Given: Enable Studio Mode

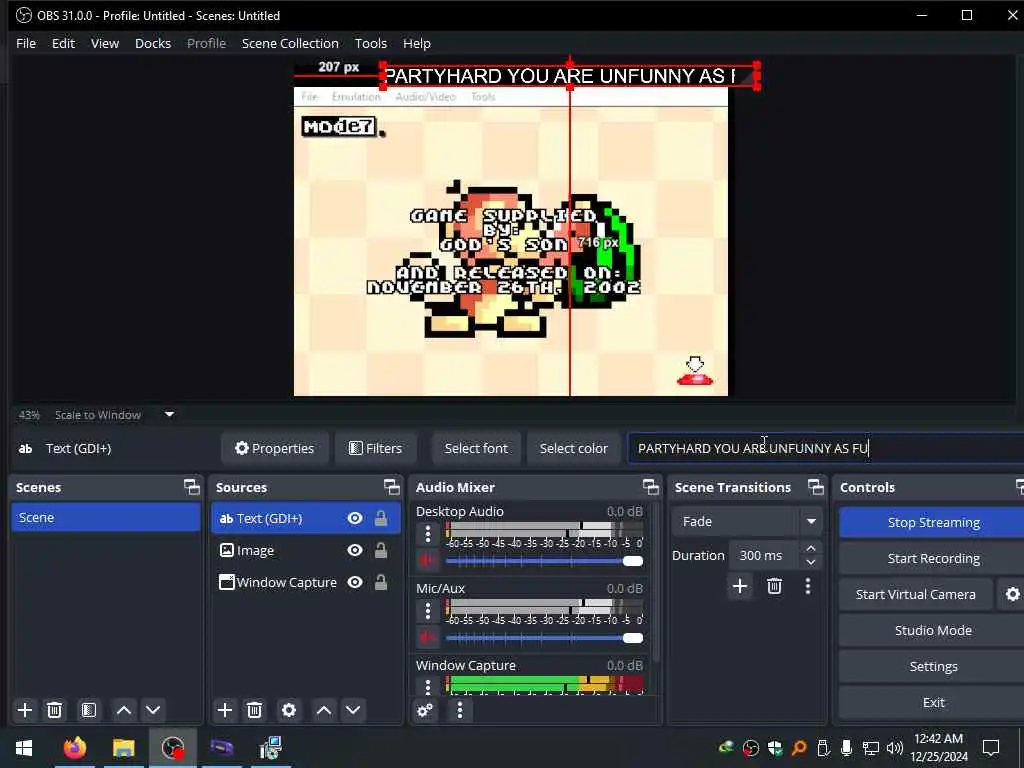Looking at the screenshot, I should [933, 630].
